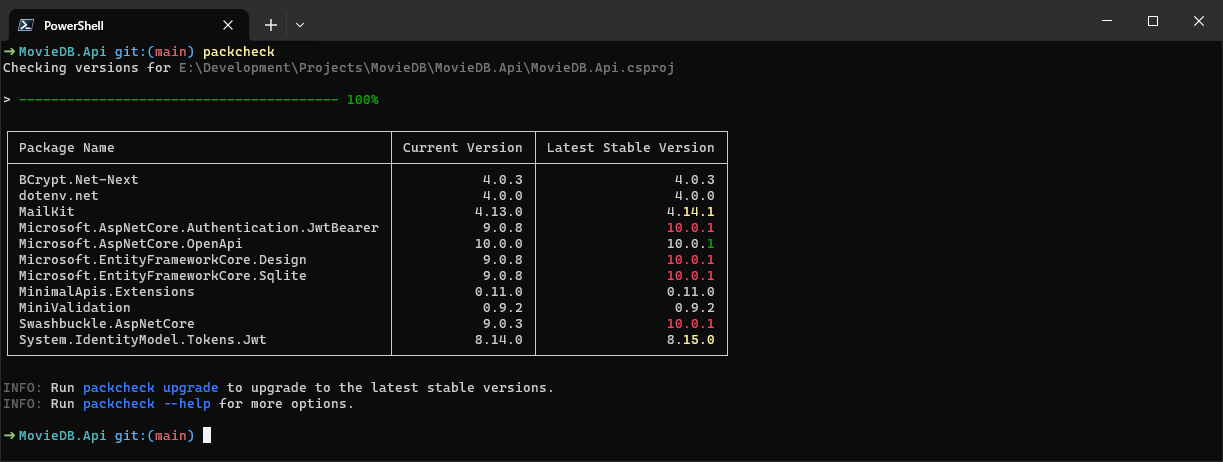1223x462 pixels.
Task: Select the PowerShell tab
Action: tap(127, 25)
